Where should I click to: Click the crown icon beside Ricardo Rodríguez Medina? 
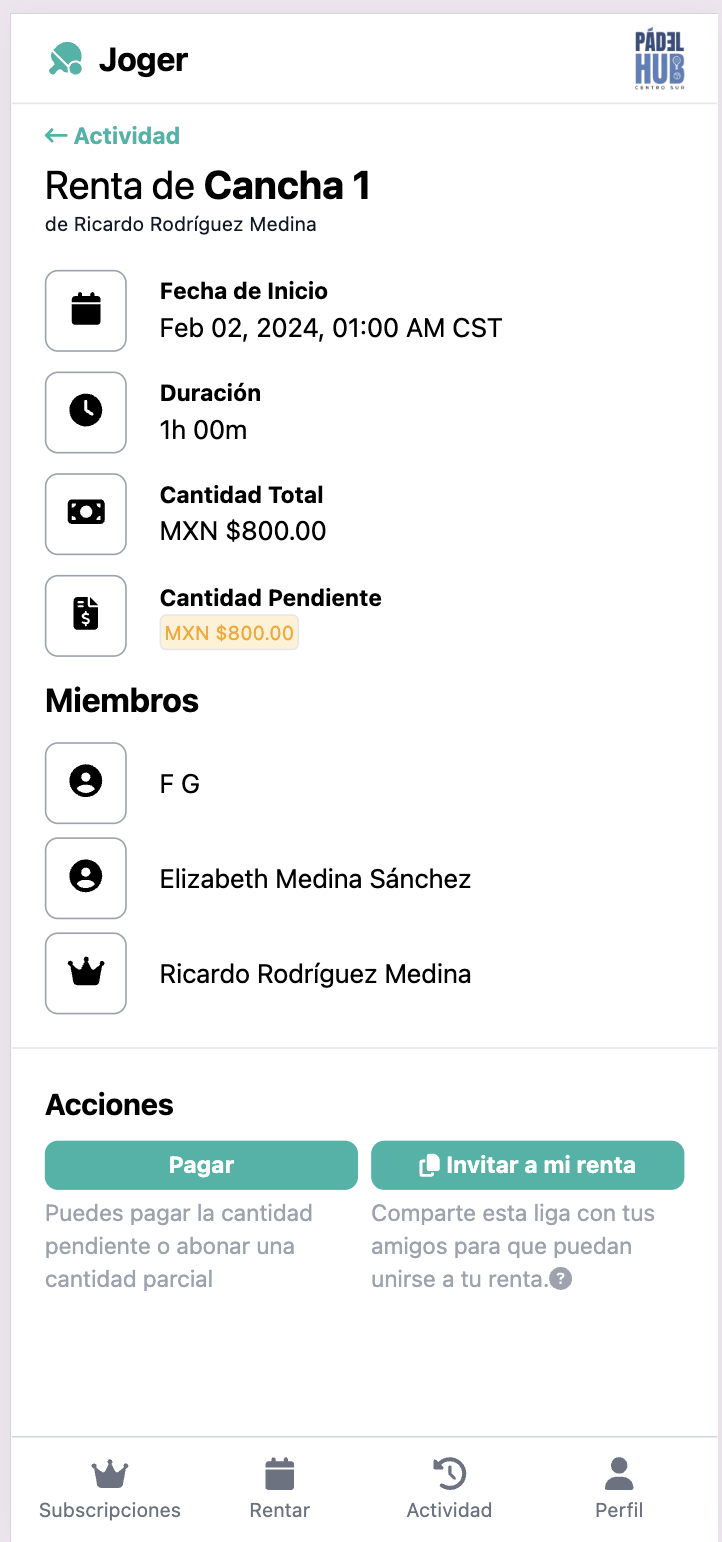pyautogui.click(x=86, y=973)
